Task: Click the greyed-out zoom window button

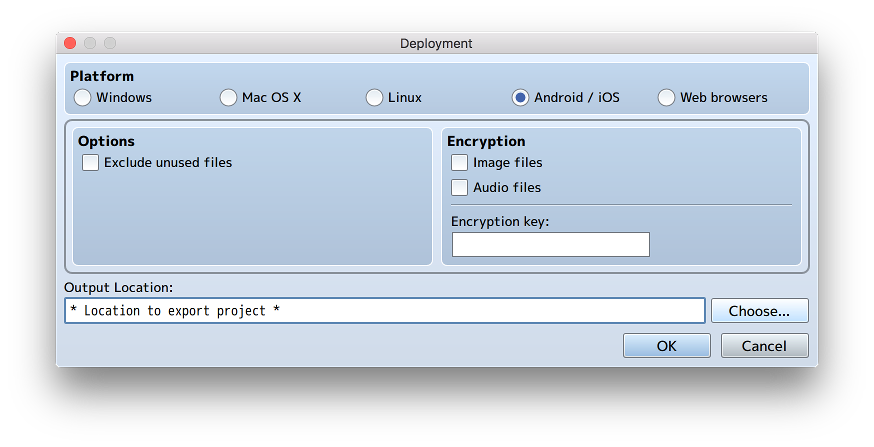Action: coord(110,44)
